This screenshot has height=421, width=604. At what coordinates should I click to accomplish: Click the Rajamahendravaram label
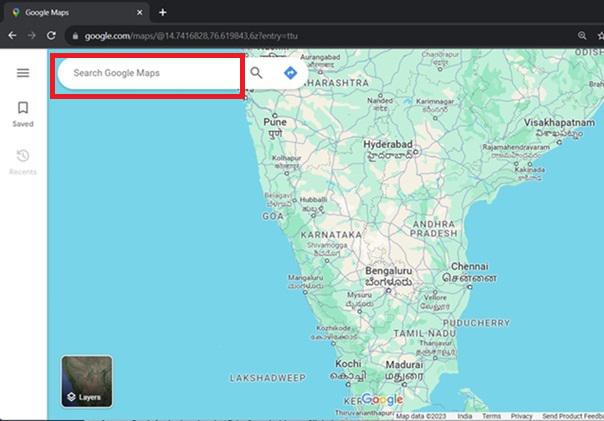(516, 147)
